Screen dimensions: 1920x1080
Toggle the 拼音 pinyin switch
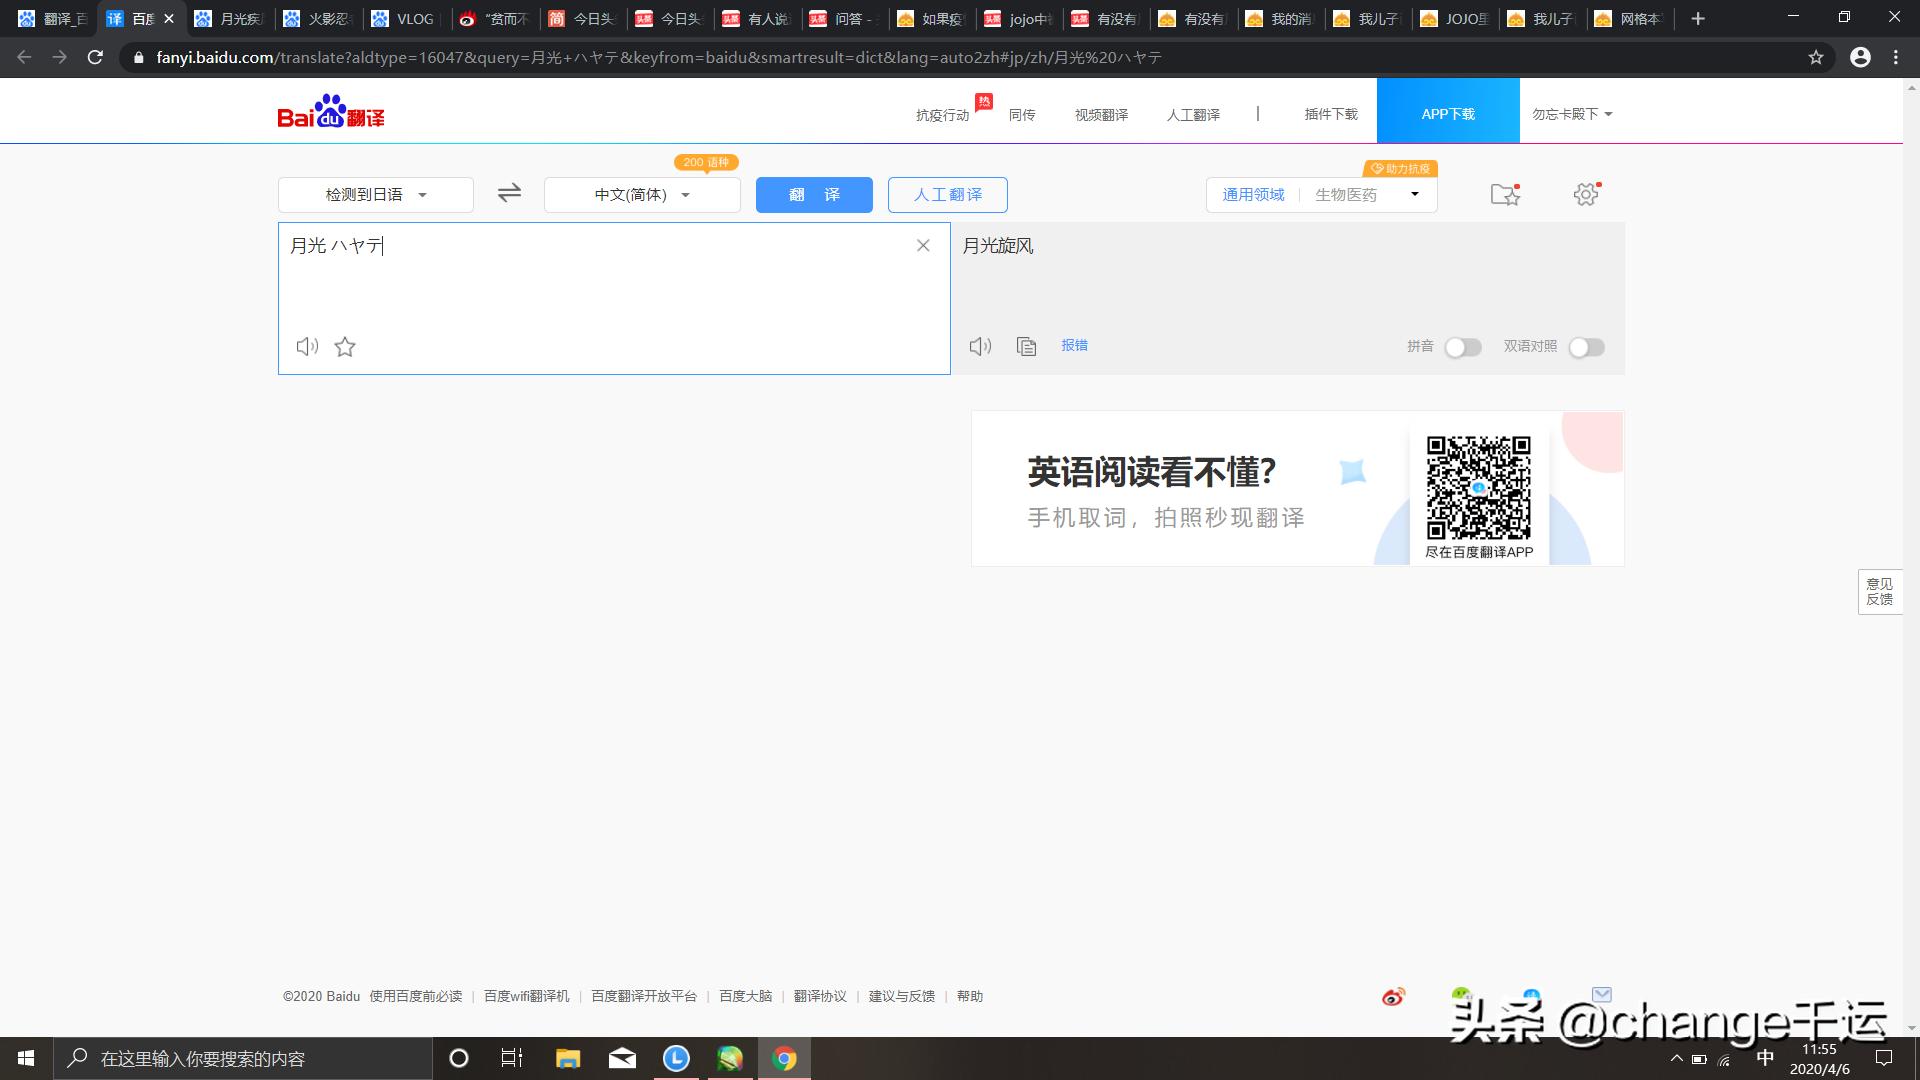pos(1462,347)
